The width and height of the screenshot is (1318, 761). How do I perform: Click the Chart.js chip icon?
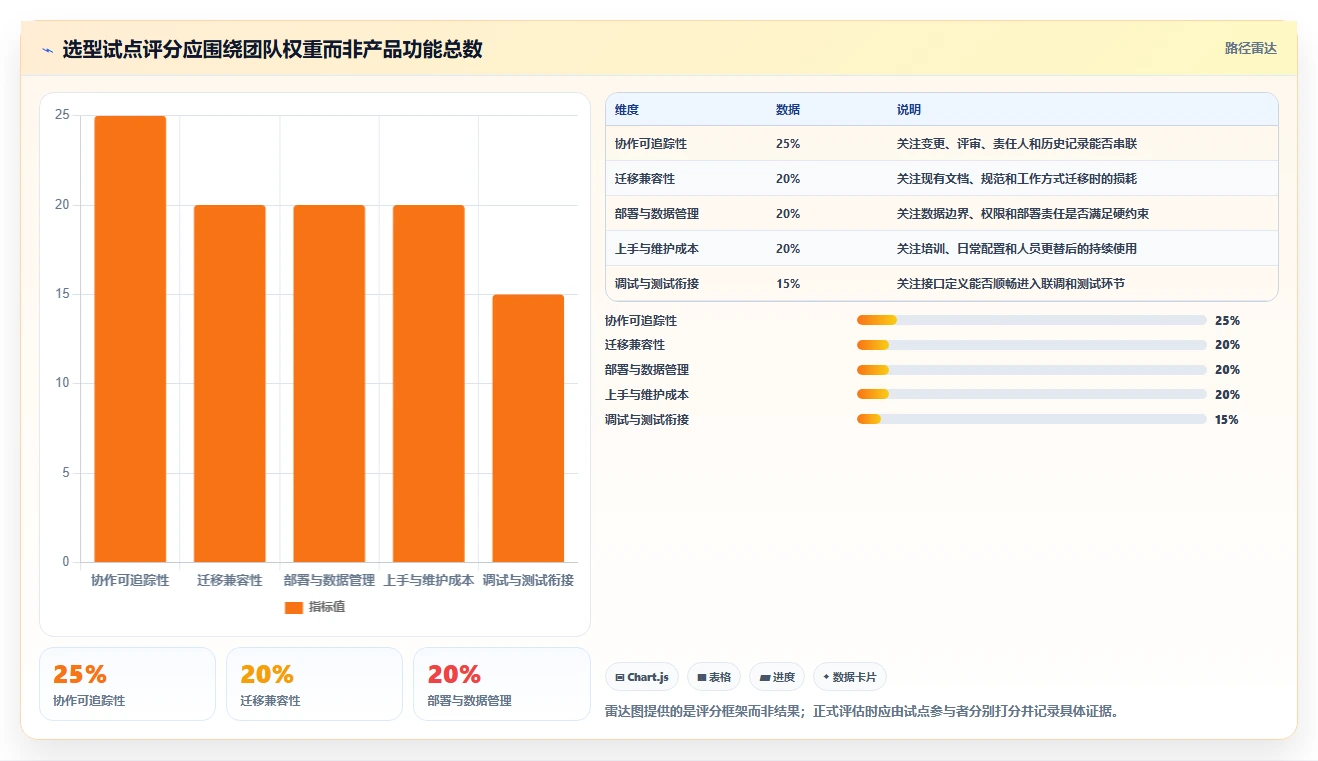pos(620,677)
